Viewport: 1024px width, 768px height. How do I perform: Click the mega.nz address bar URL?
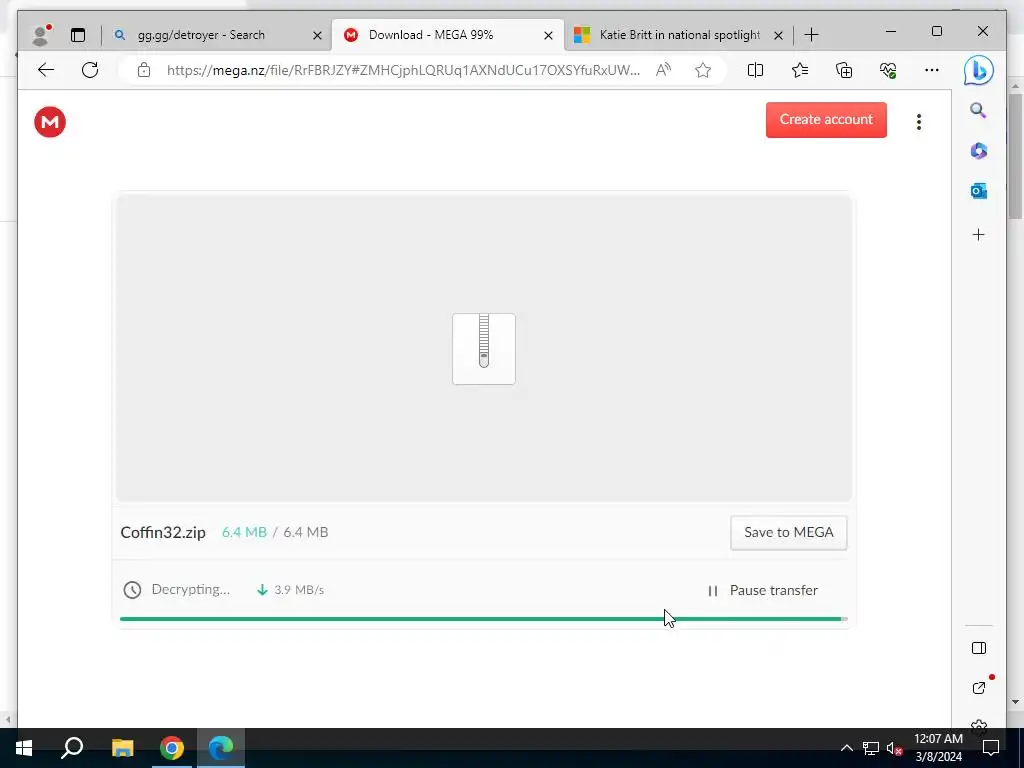click(403, 70)
